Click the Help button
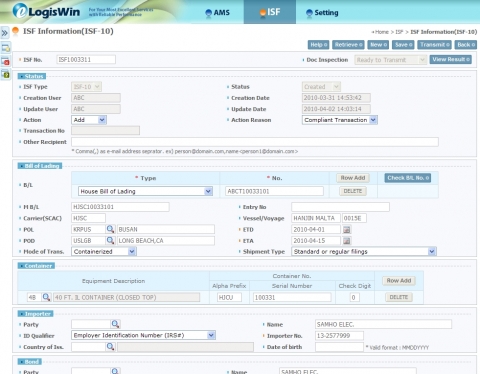Viewport: 480px width, 374px height. tap(318, 45)
